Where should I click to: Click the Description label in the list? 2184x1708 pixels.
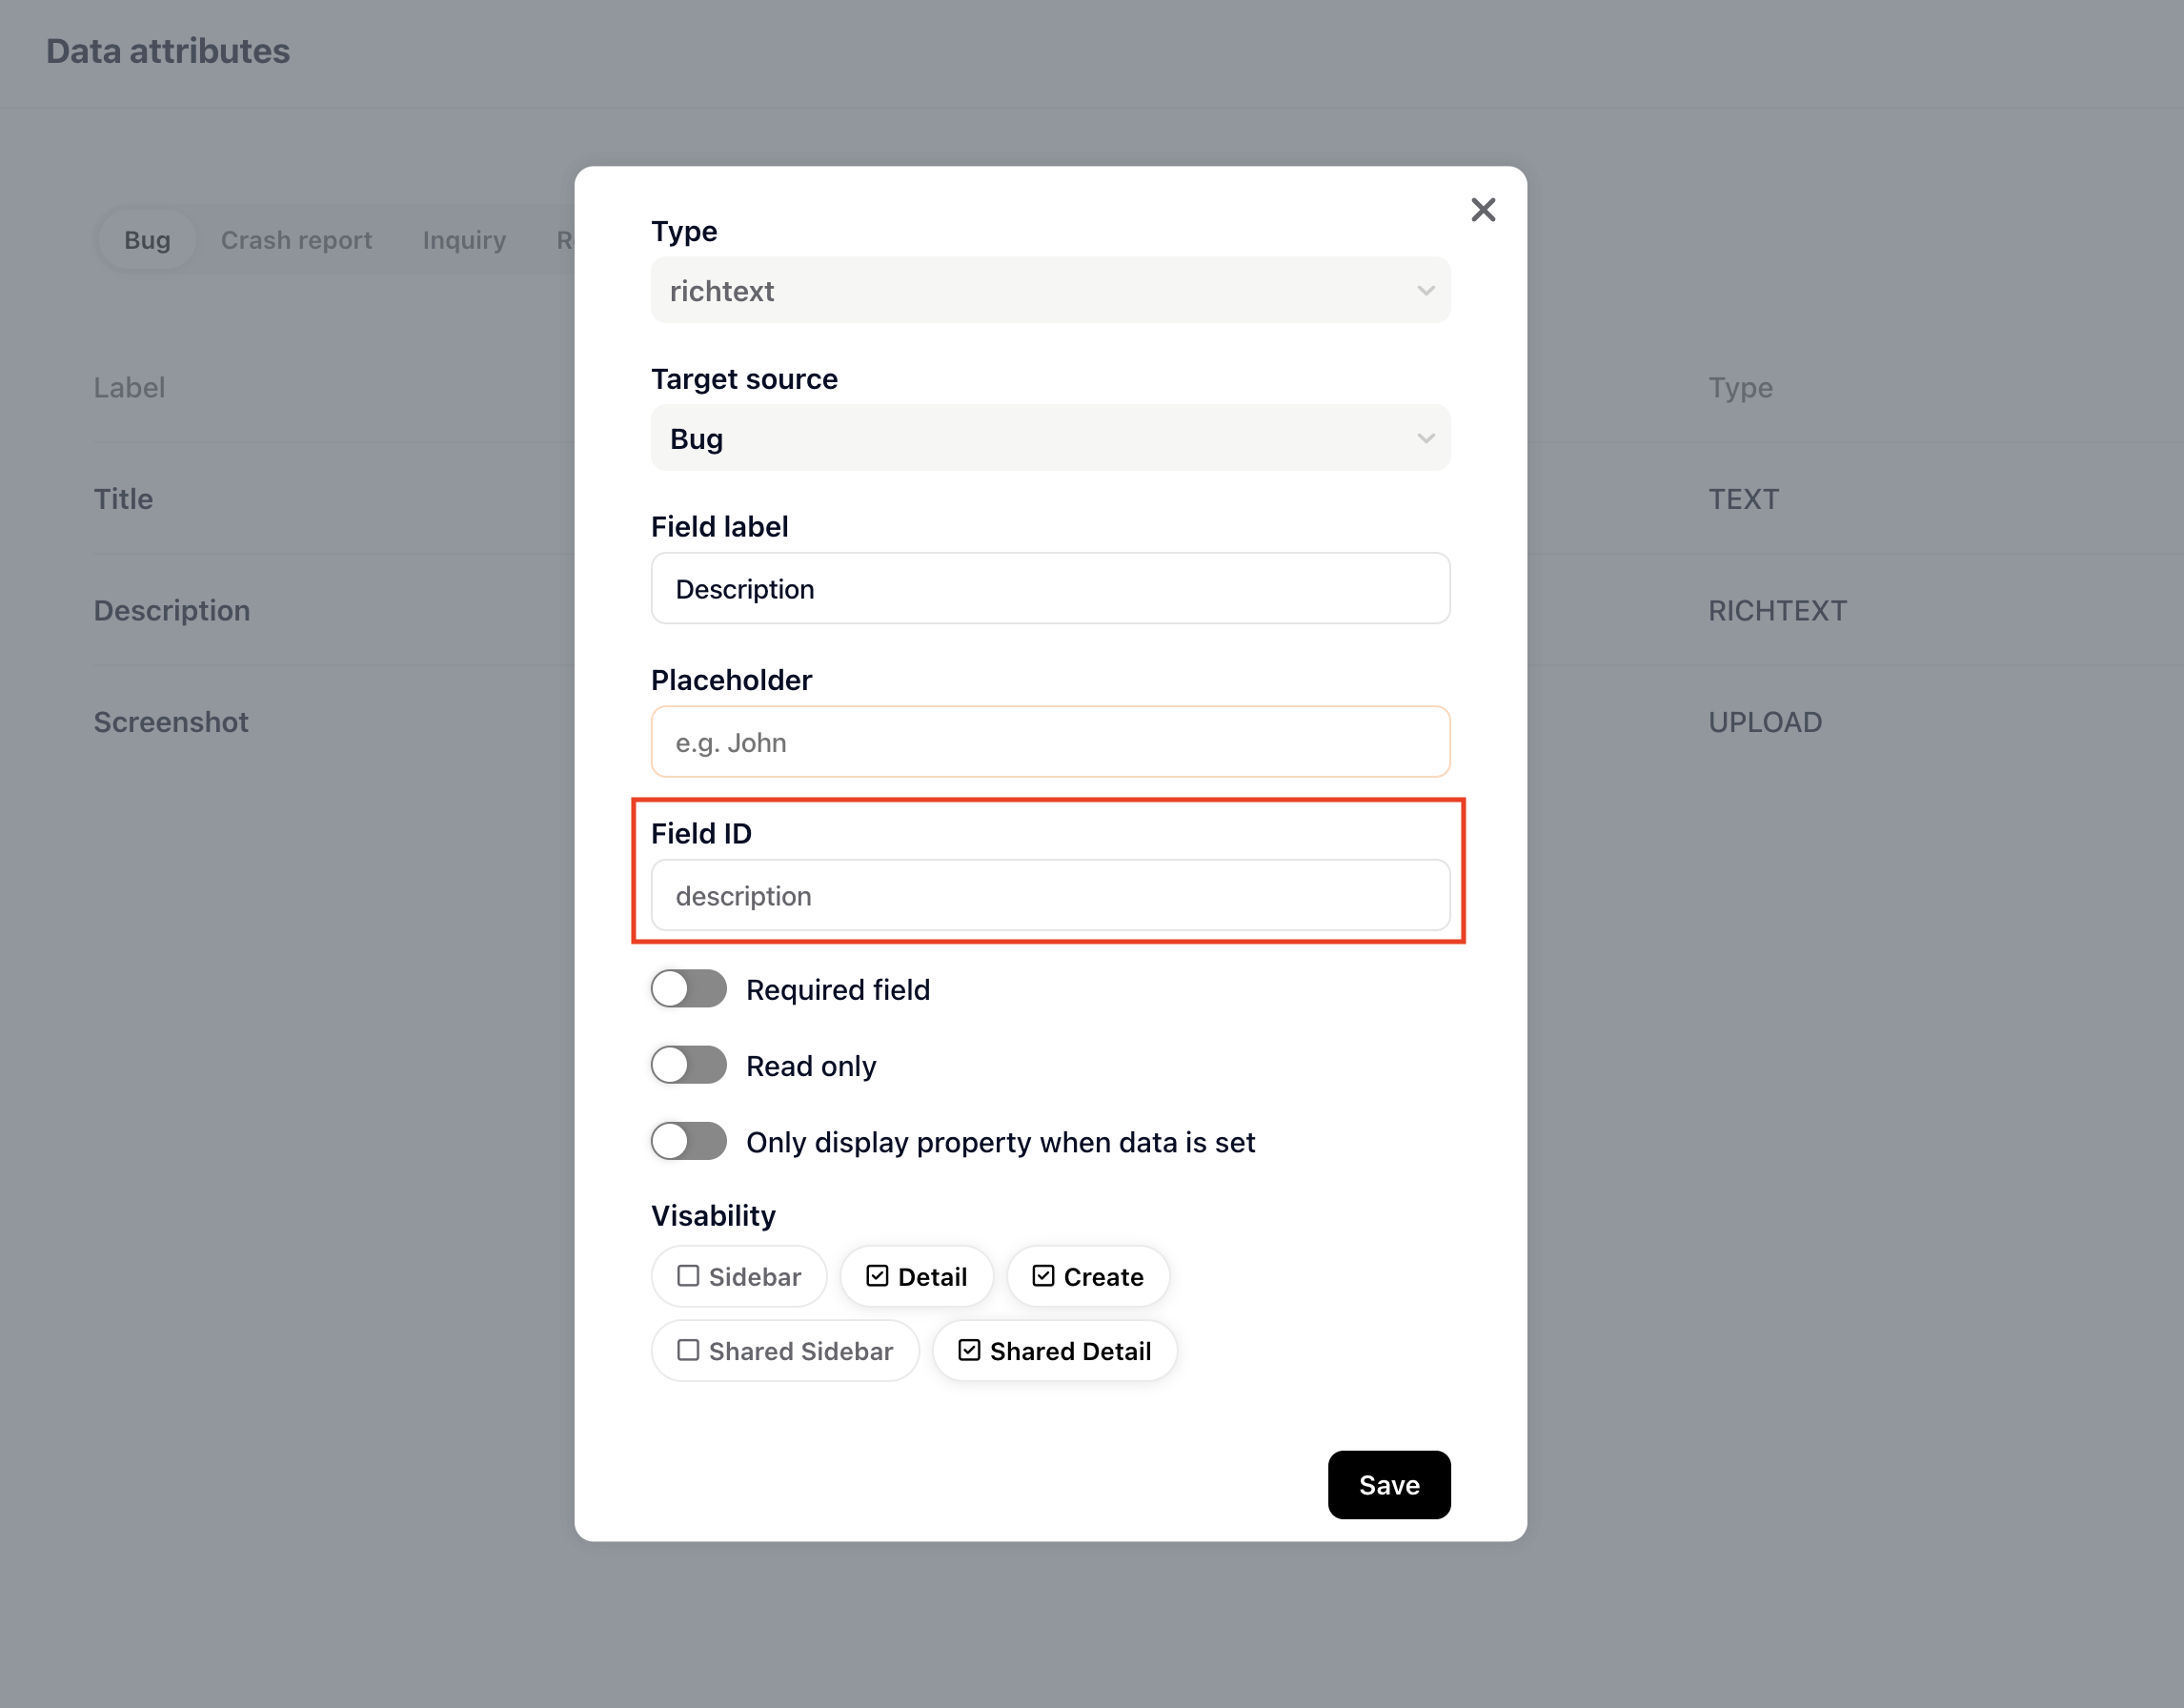point(171,608)
